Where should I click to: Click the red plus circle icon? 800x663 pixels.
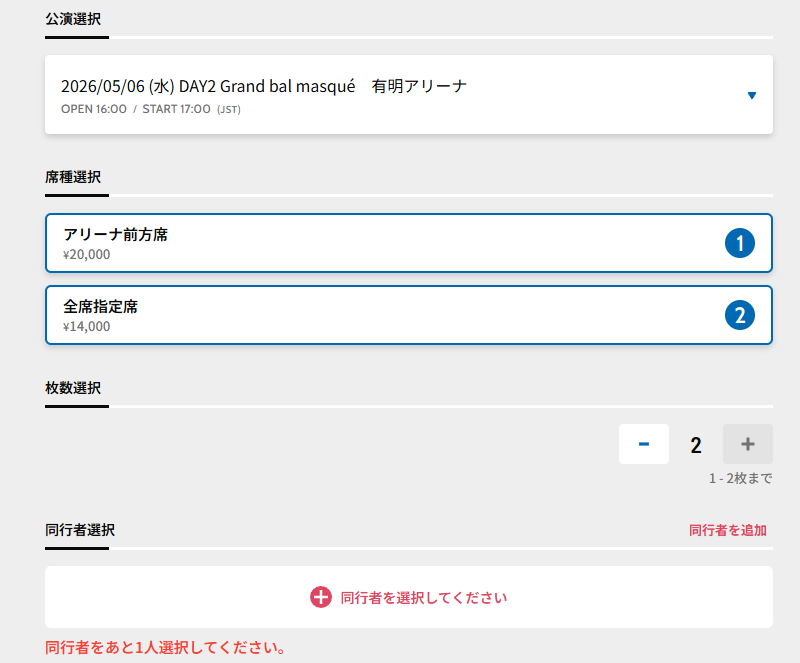click(321, 597)
